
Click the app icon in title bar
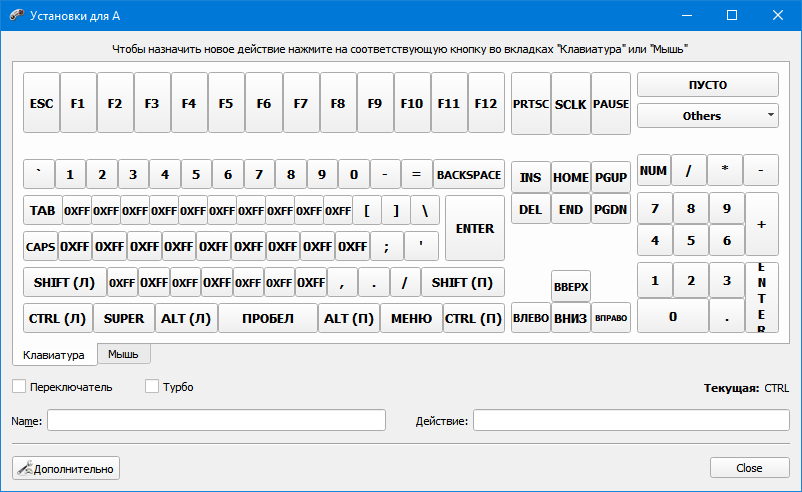pyautogui.click(x=15, y=15)
